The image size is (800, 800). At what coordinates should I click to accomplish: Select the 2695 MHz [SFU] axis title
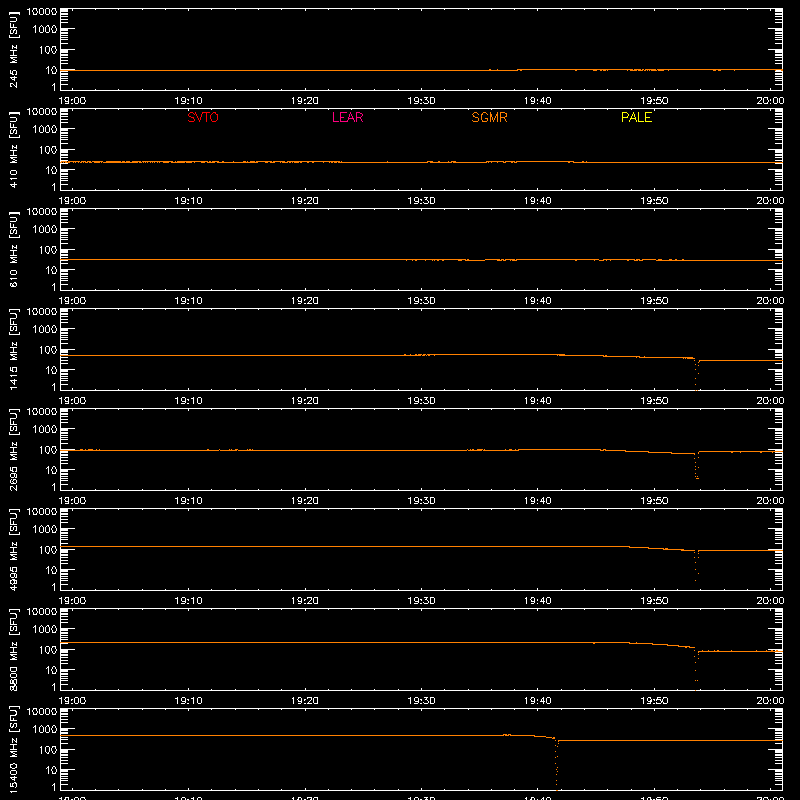(x=13, y=449)
